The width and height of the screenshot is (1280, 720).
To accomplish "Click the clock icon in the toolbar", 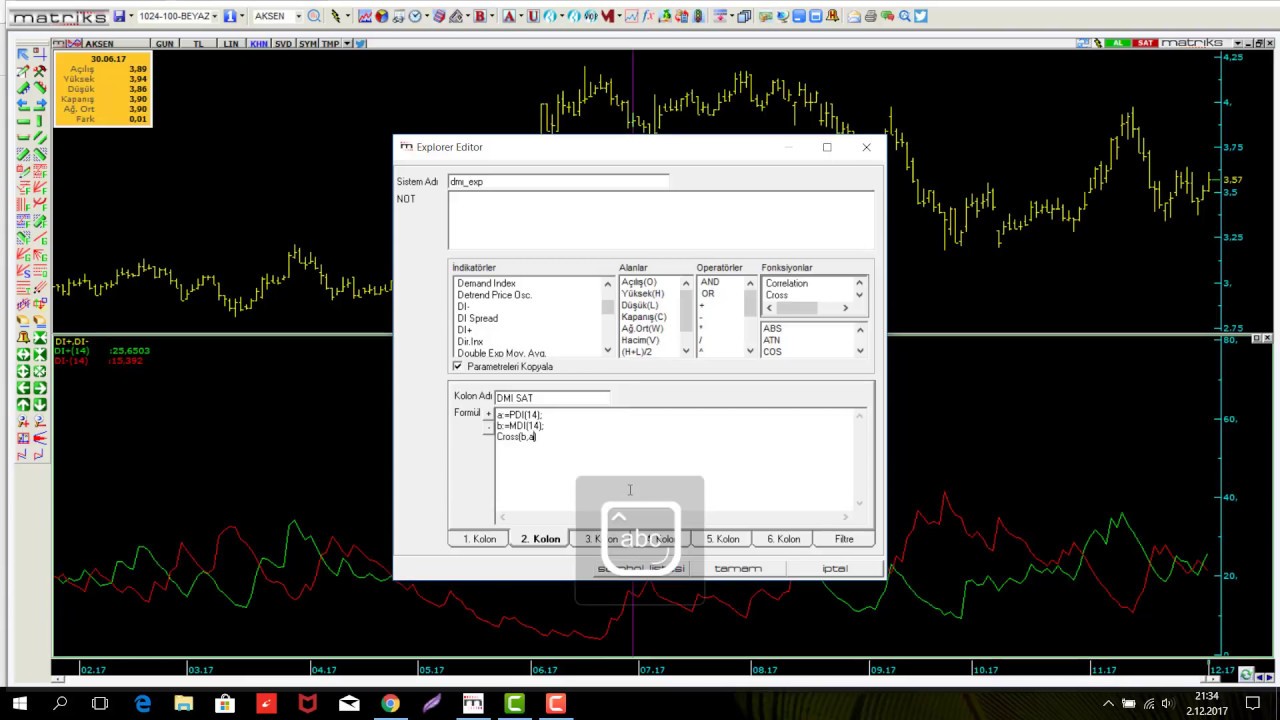I will tap(415, 16).
